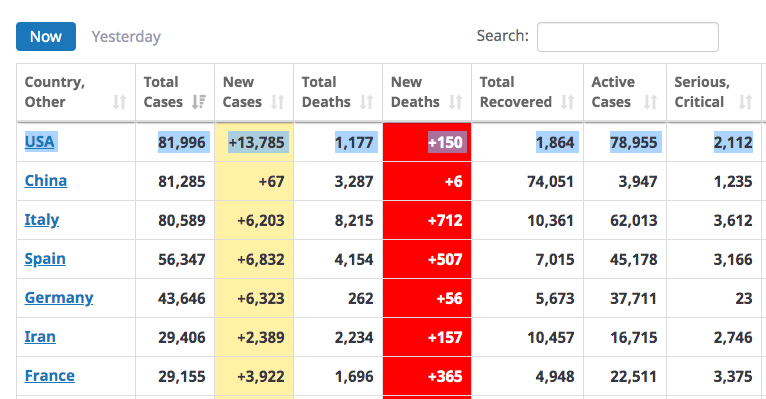Focus the Search input box
Image resolution: width=766 pixels, height=399 pixels.
[x=628, y=37]
